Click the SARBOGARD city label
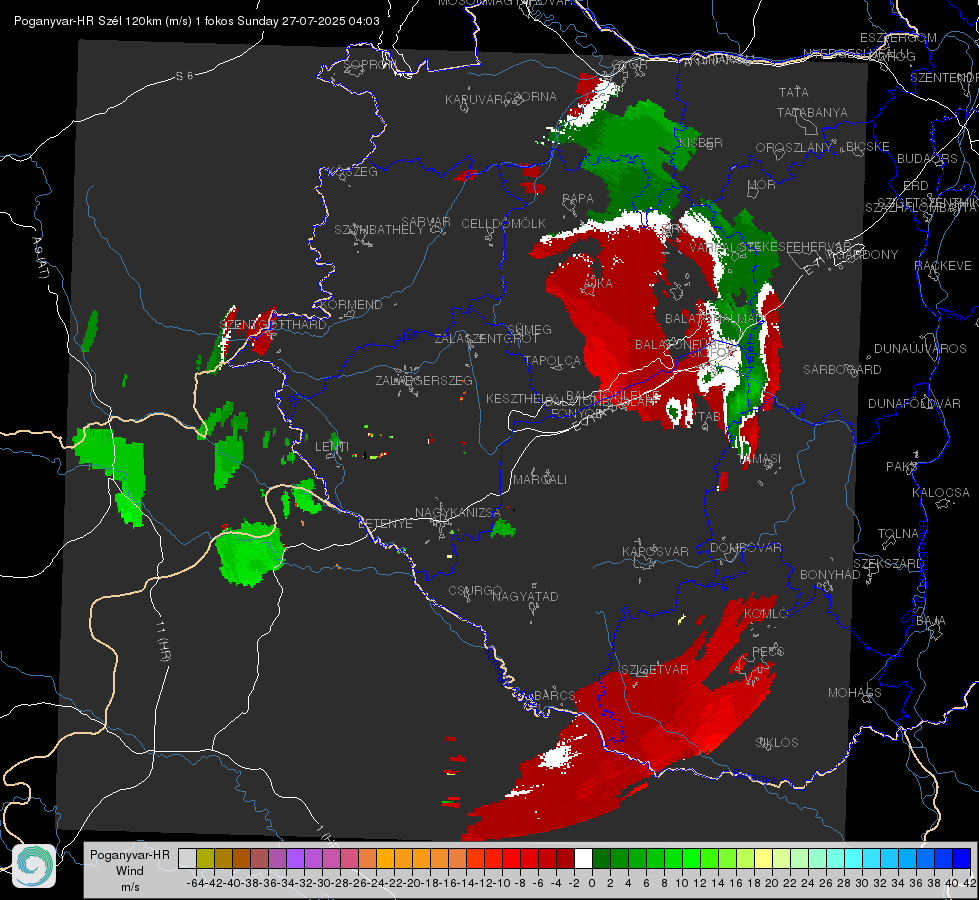The image size is (979, 900). (842, 370)
